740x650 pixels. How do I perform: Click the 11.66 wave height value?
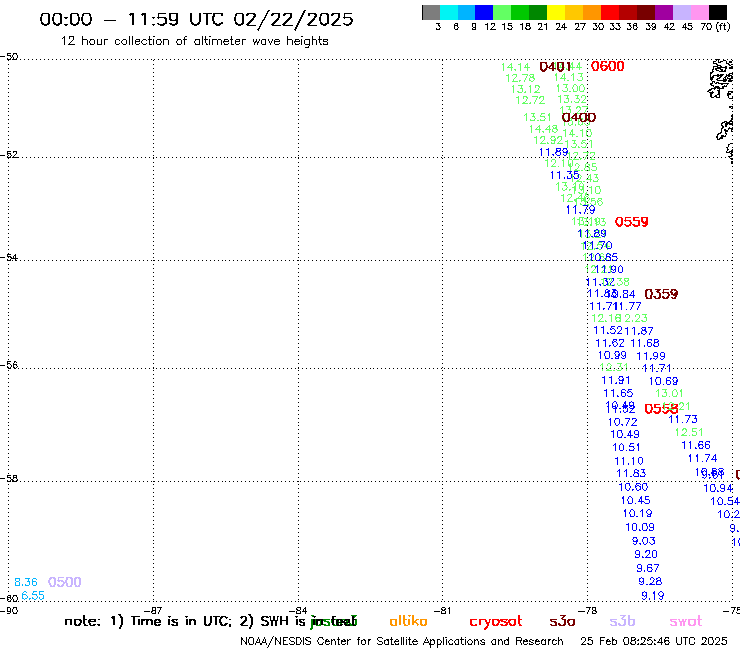(x=696, y=445)
